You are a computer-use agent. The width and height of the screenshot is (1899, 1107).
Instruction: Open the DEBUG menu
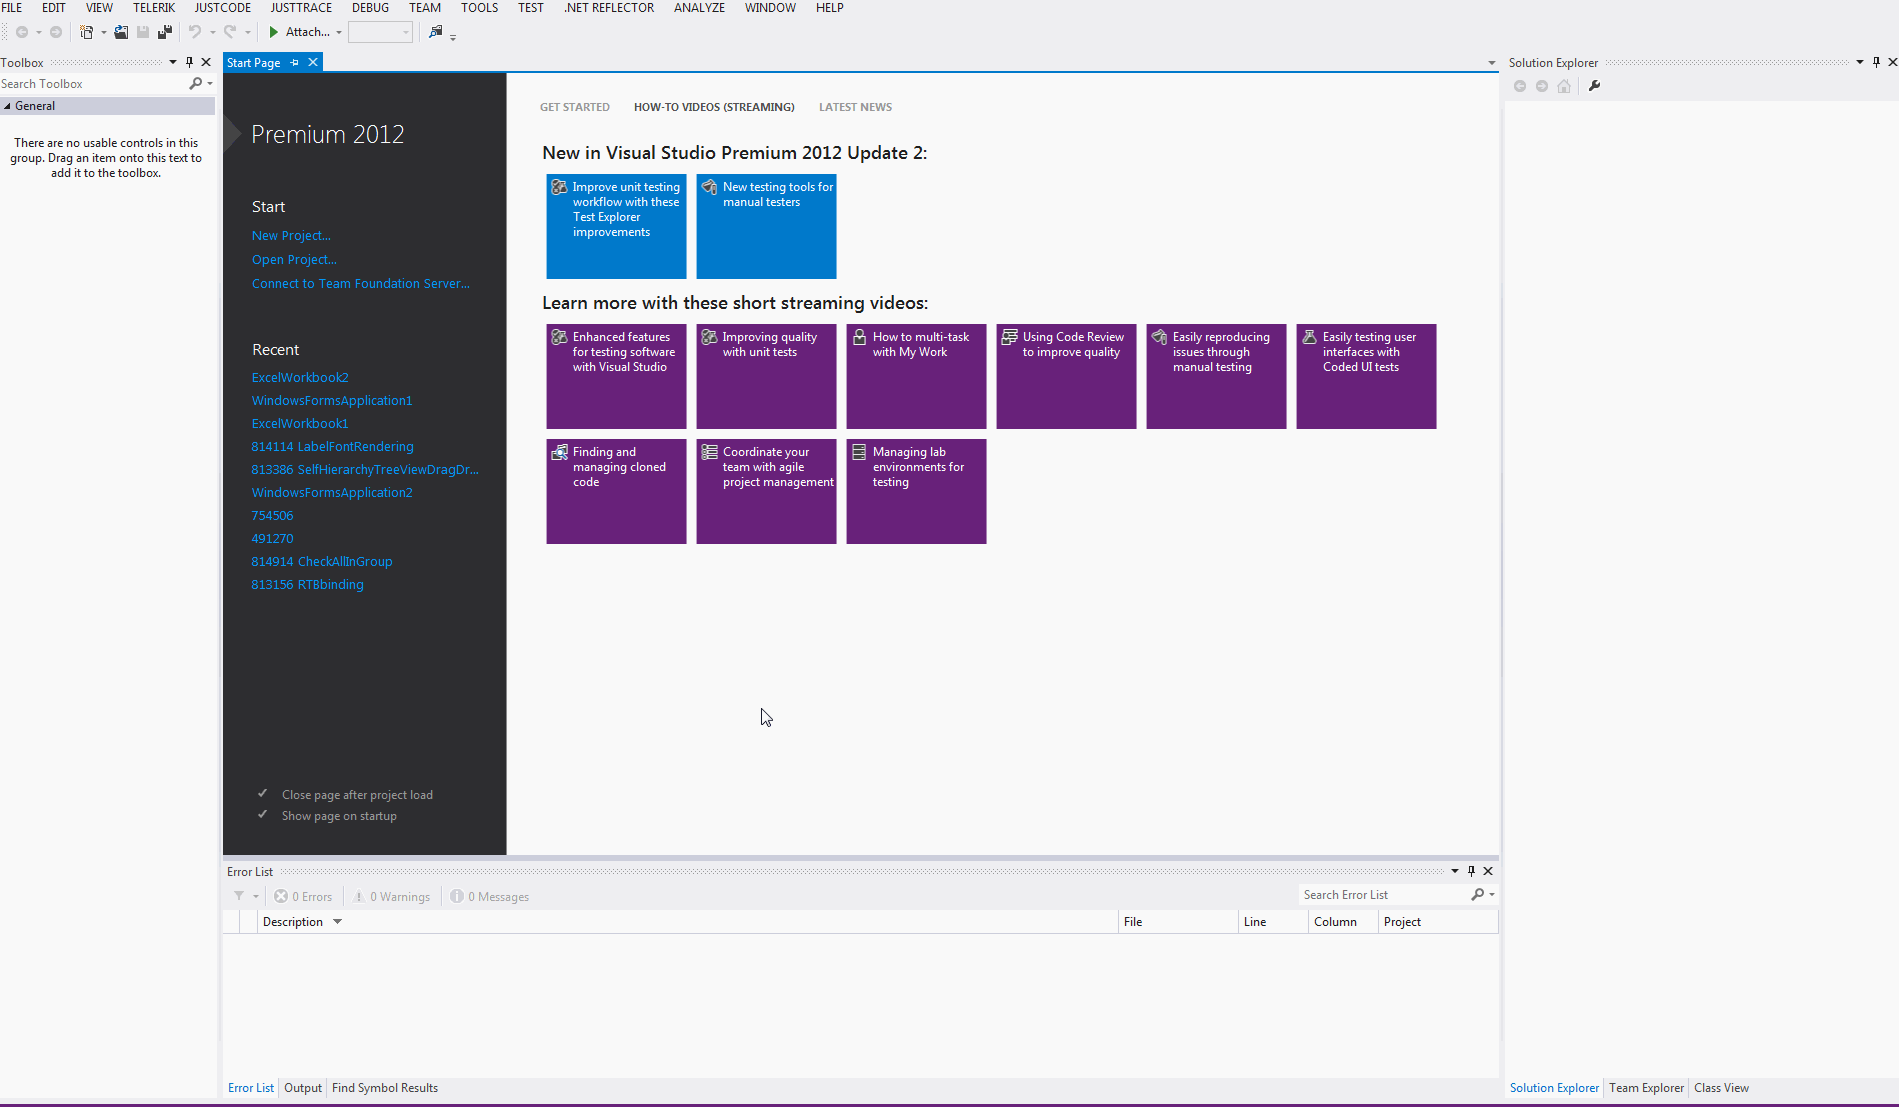pos(370,8)
